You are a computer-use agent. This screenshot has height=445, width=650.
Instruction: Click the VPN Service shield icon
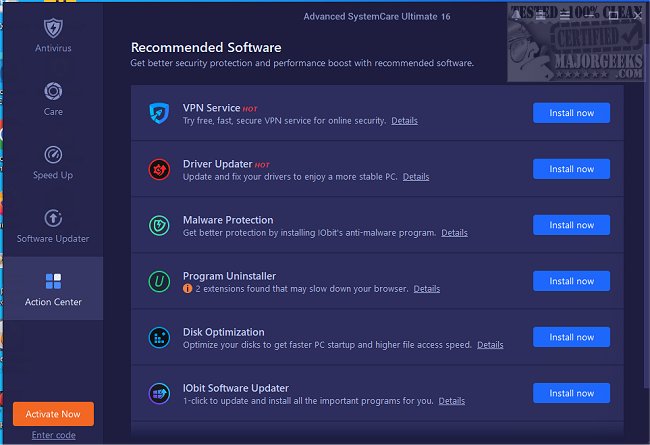158,113
